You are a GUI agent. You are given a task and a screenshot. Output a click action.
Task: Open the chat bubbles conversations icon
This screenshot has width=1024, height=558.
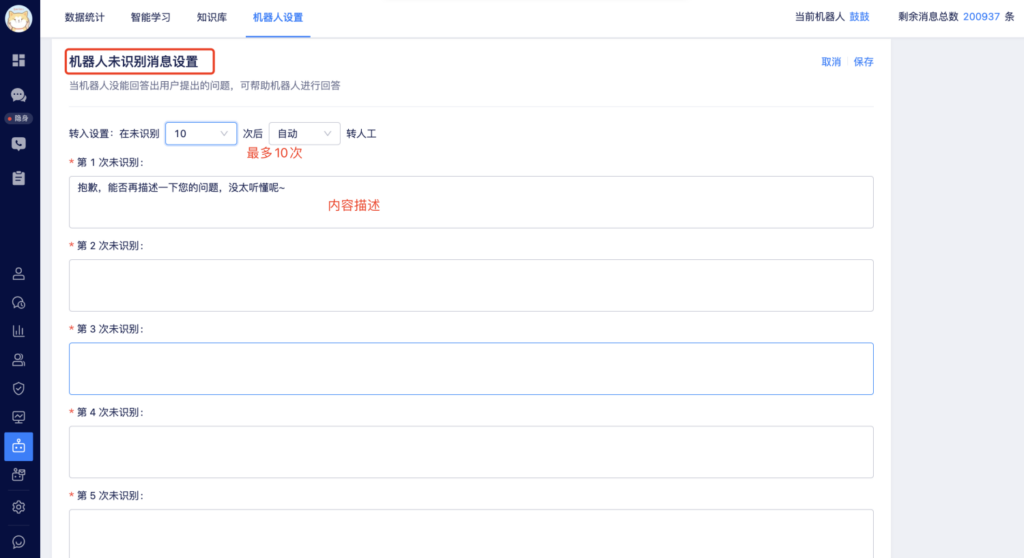click(18, 95)
